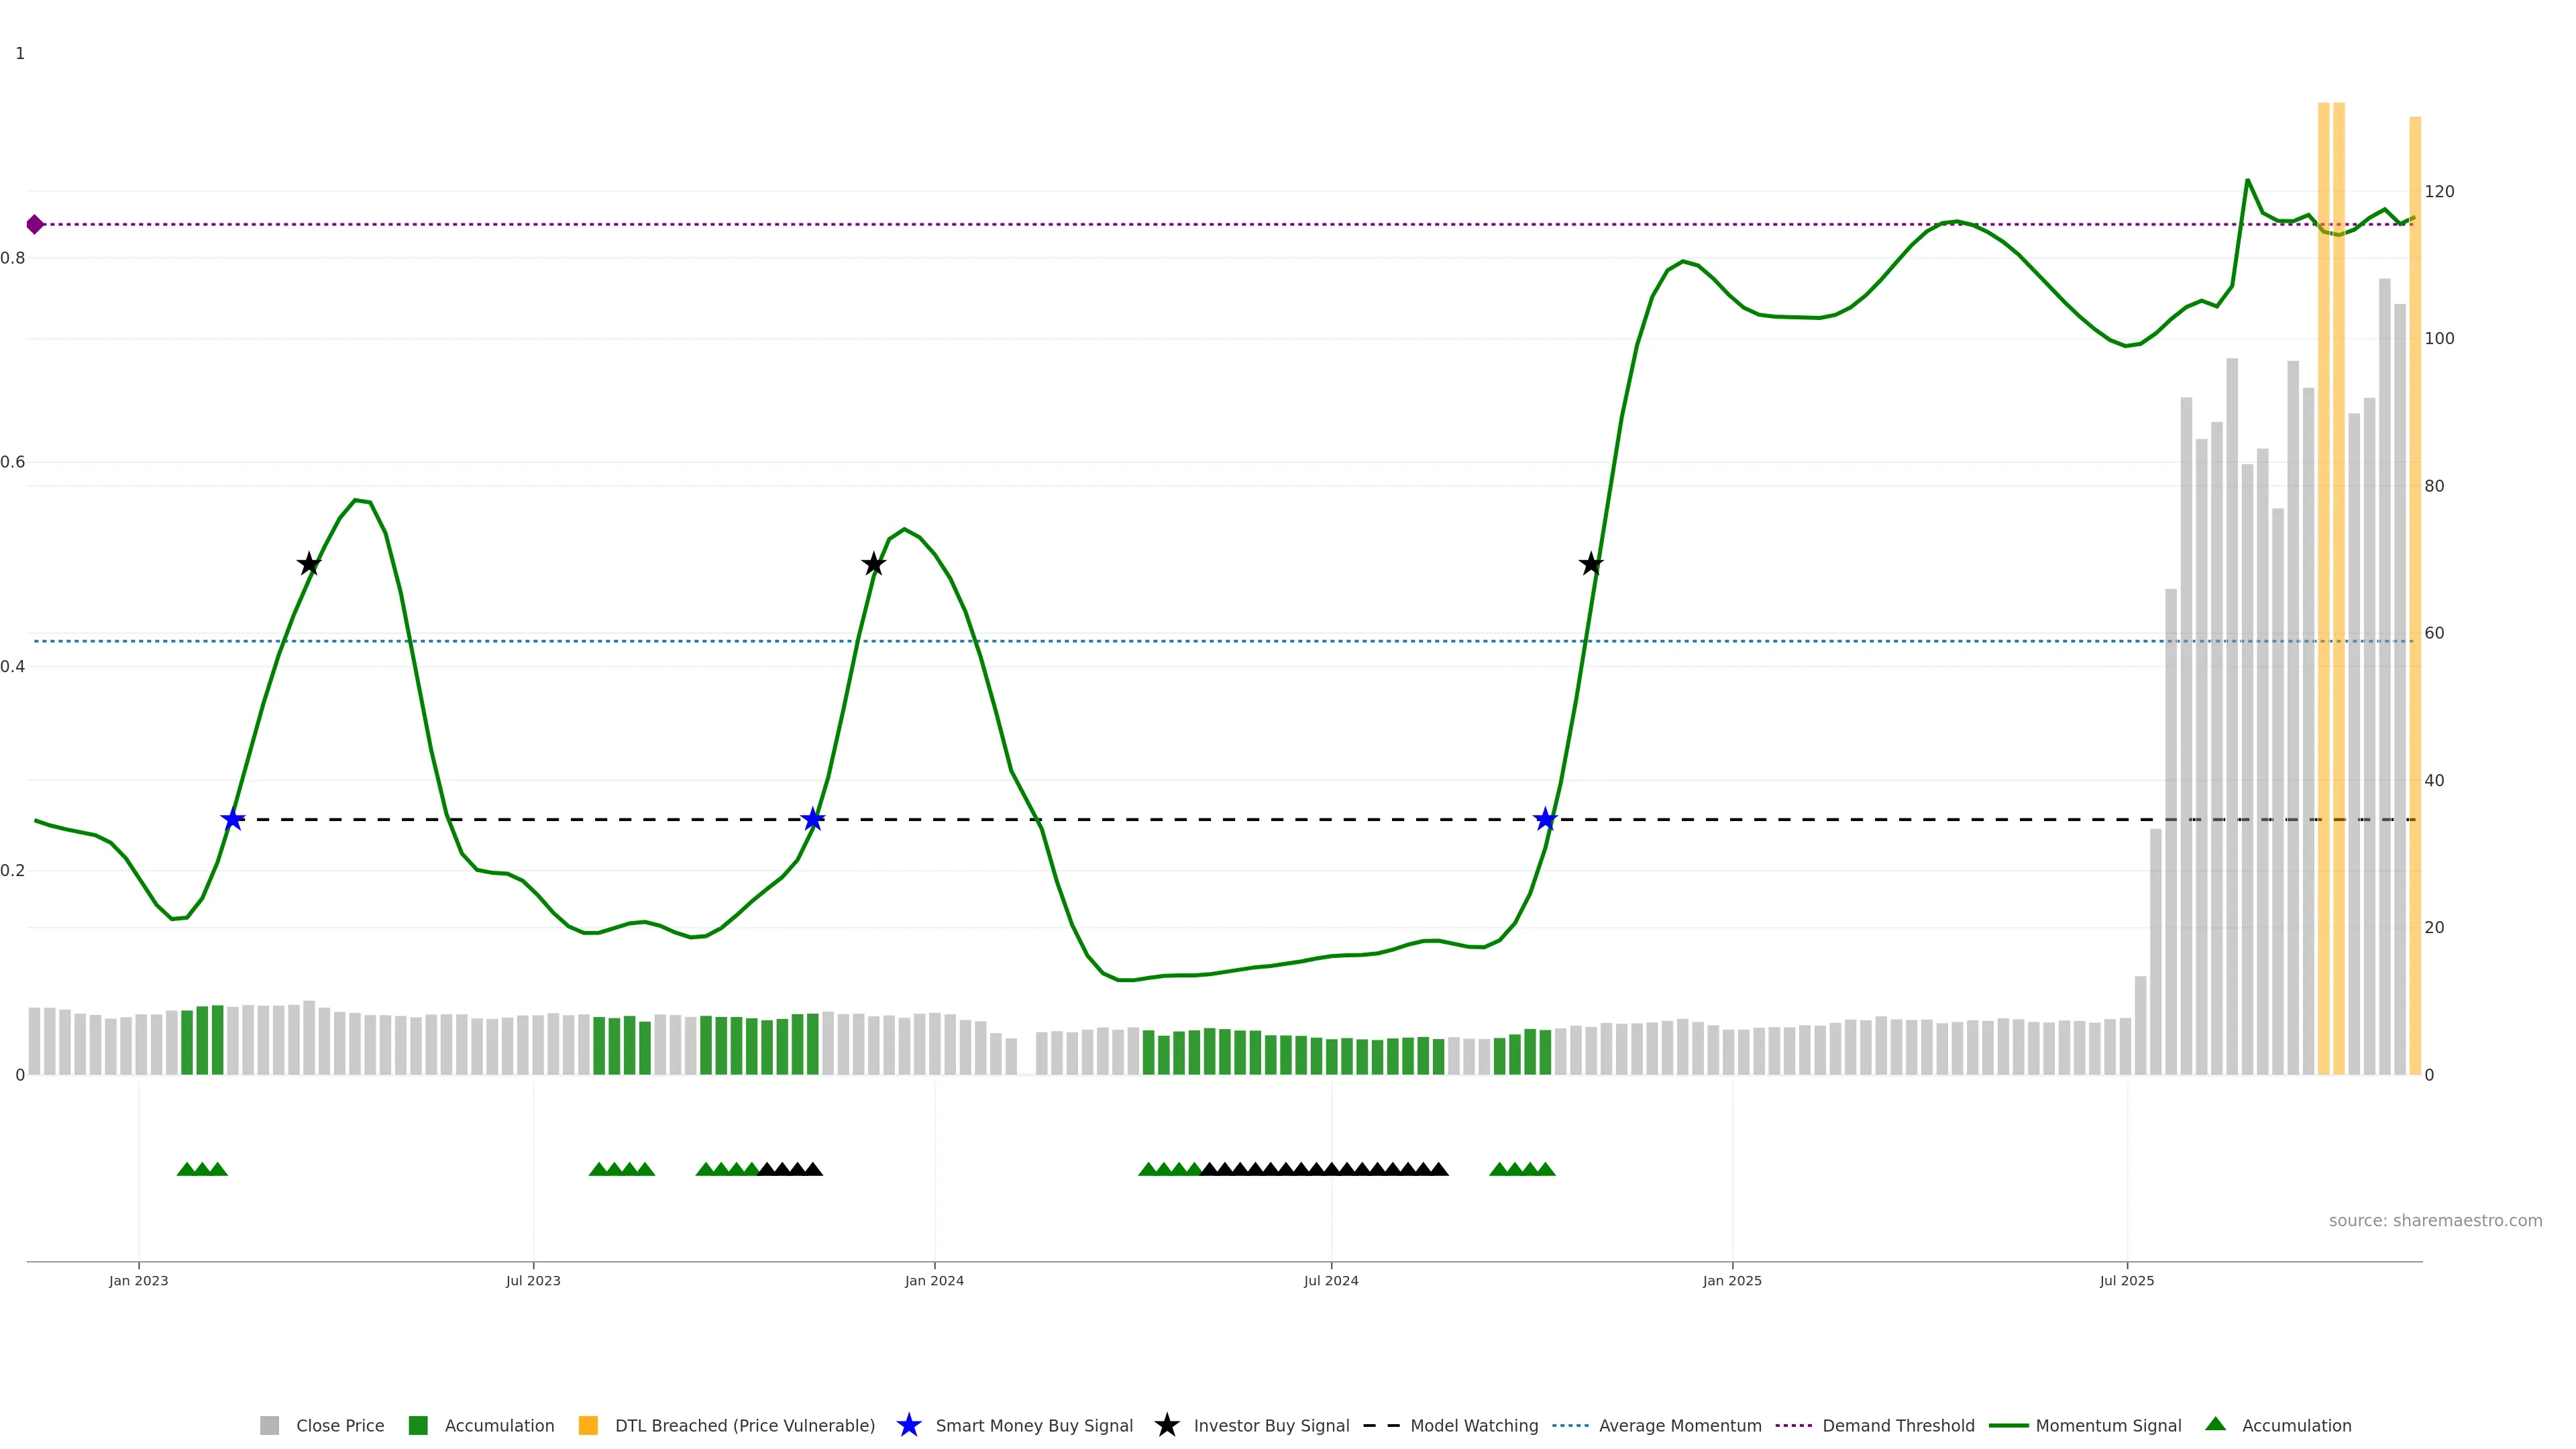This screenshot has height=1449, width=2576.
Task: Hide the Momentum Signal line via legend
Action: point(2108,1426)
